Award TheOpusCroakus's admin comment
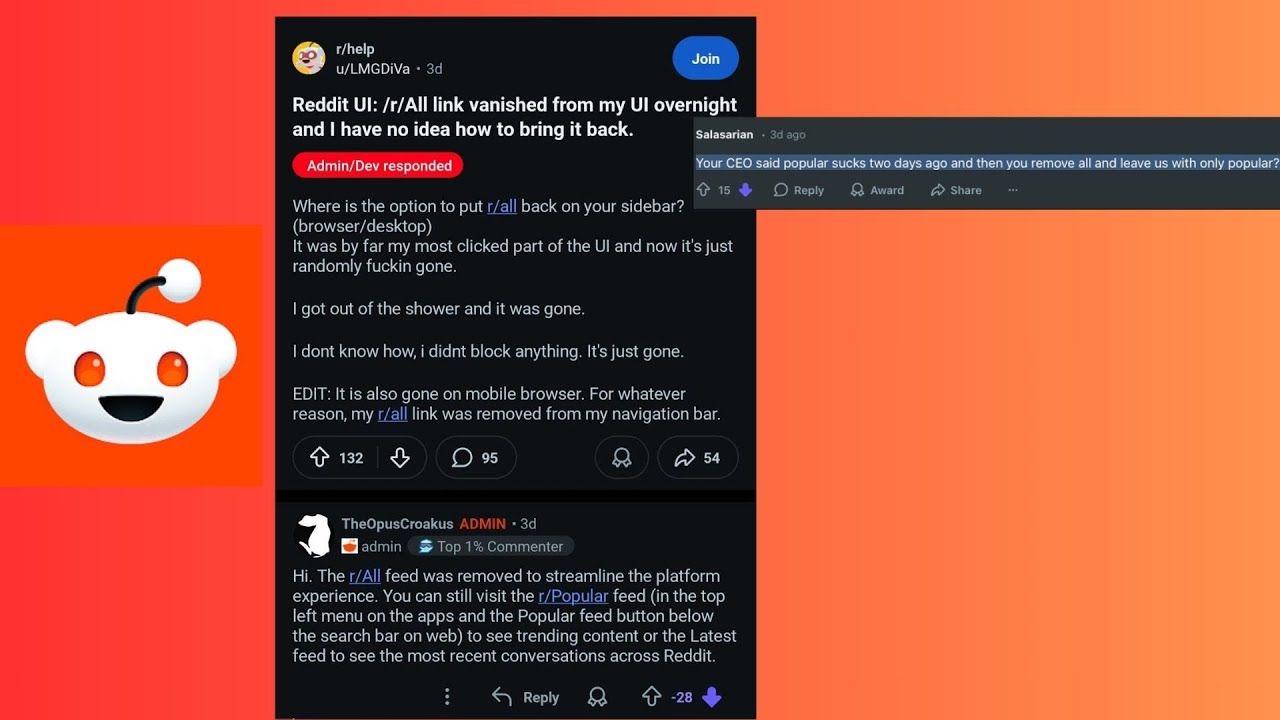The width and height of the screenshot is (1280, 720). [597, 697]
